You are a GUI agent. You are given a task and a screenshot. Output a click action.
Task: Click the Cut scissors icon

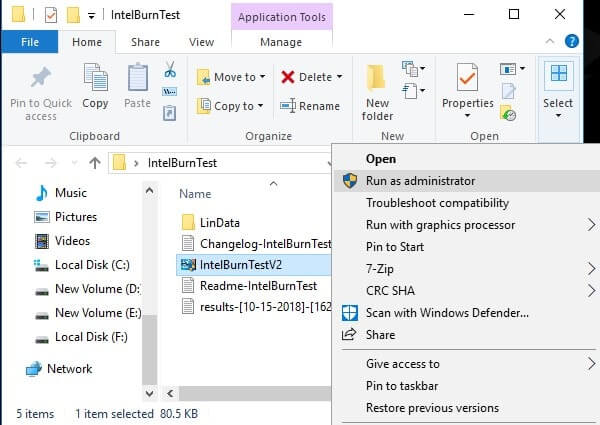point(170,70)
